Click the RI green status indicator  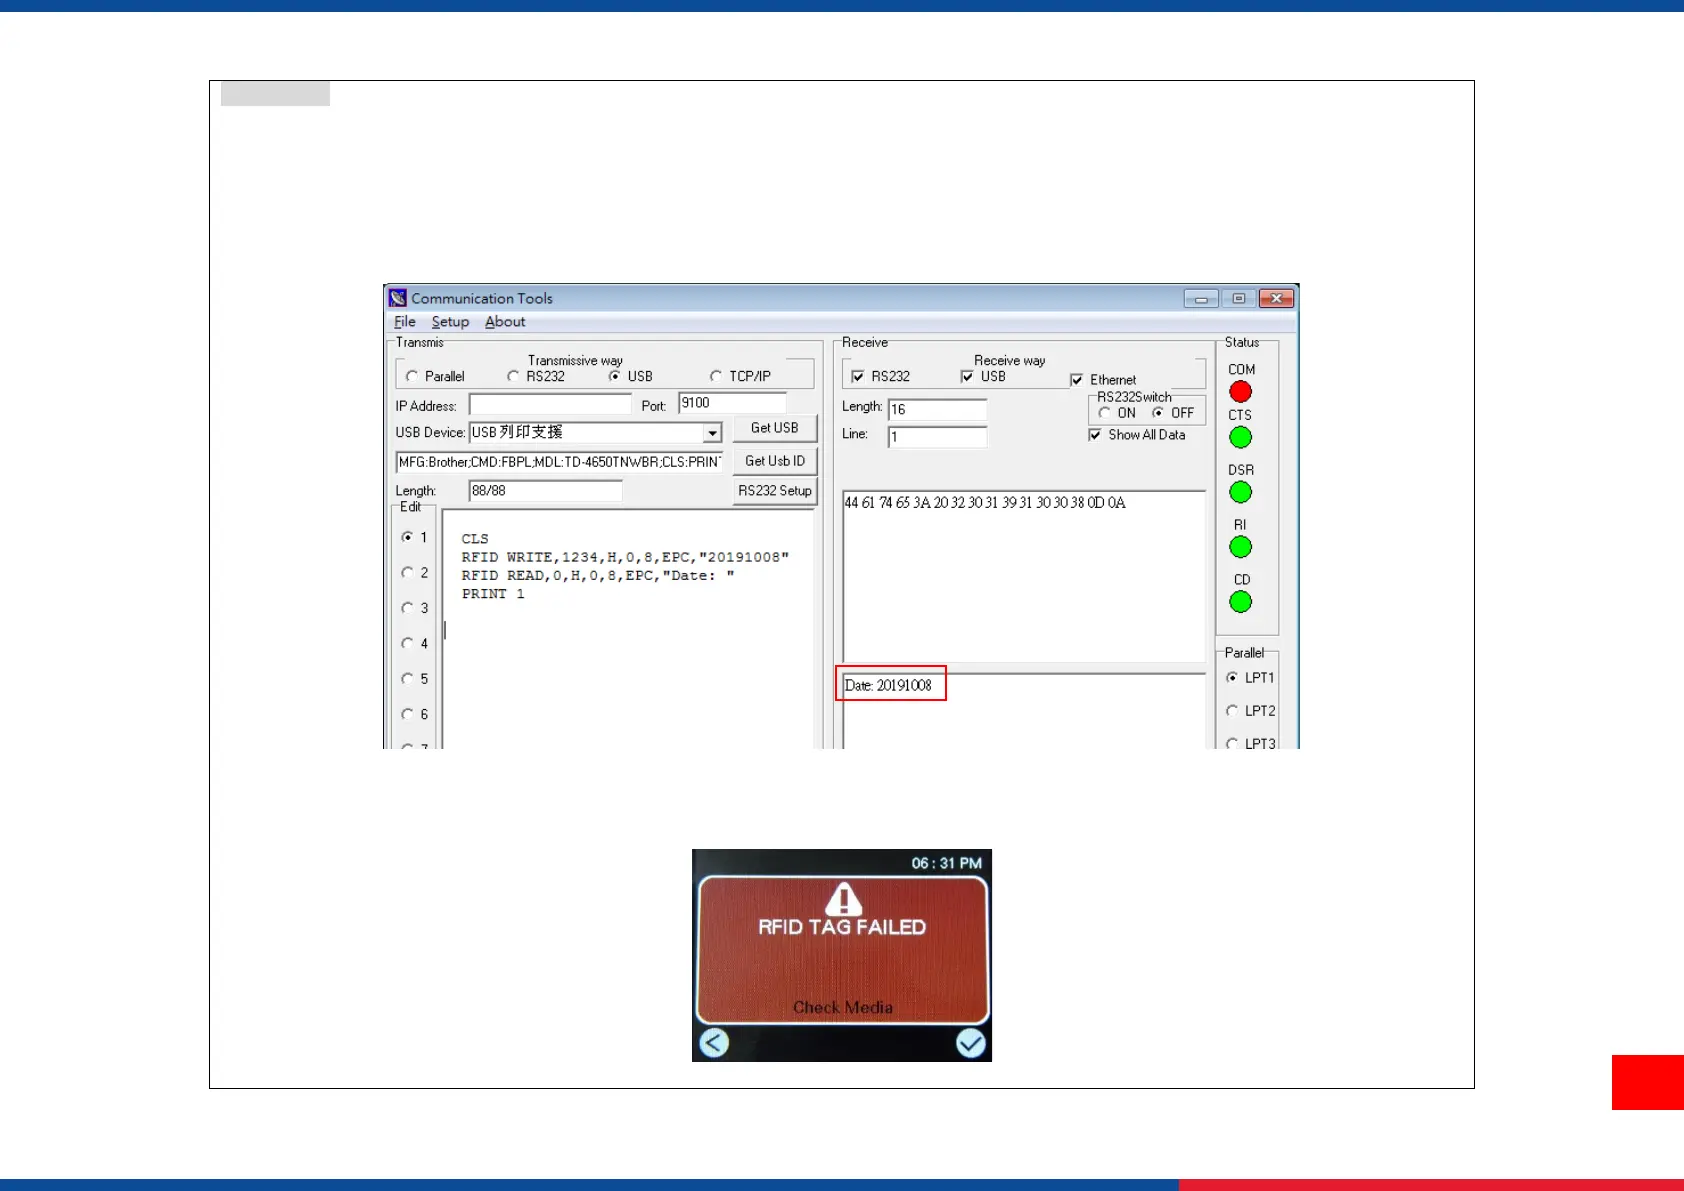(1240, 547)
